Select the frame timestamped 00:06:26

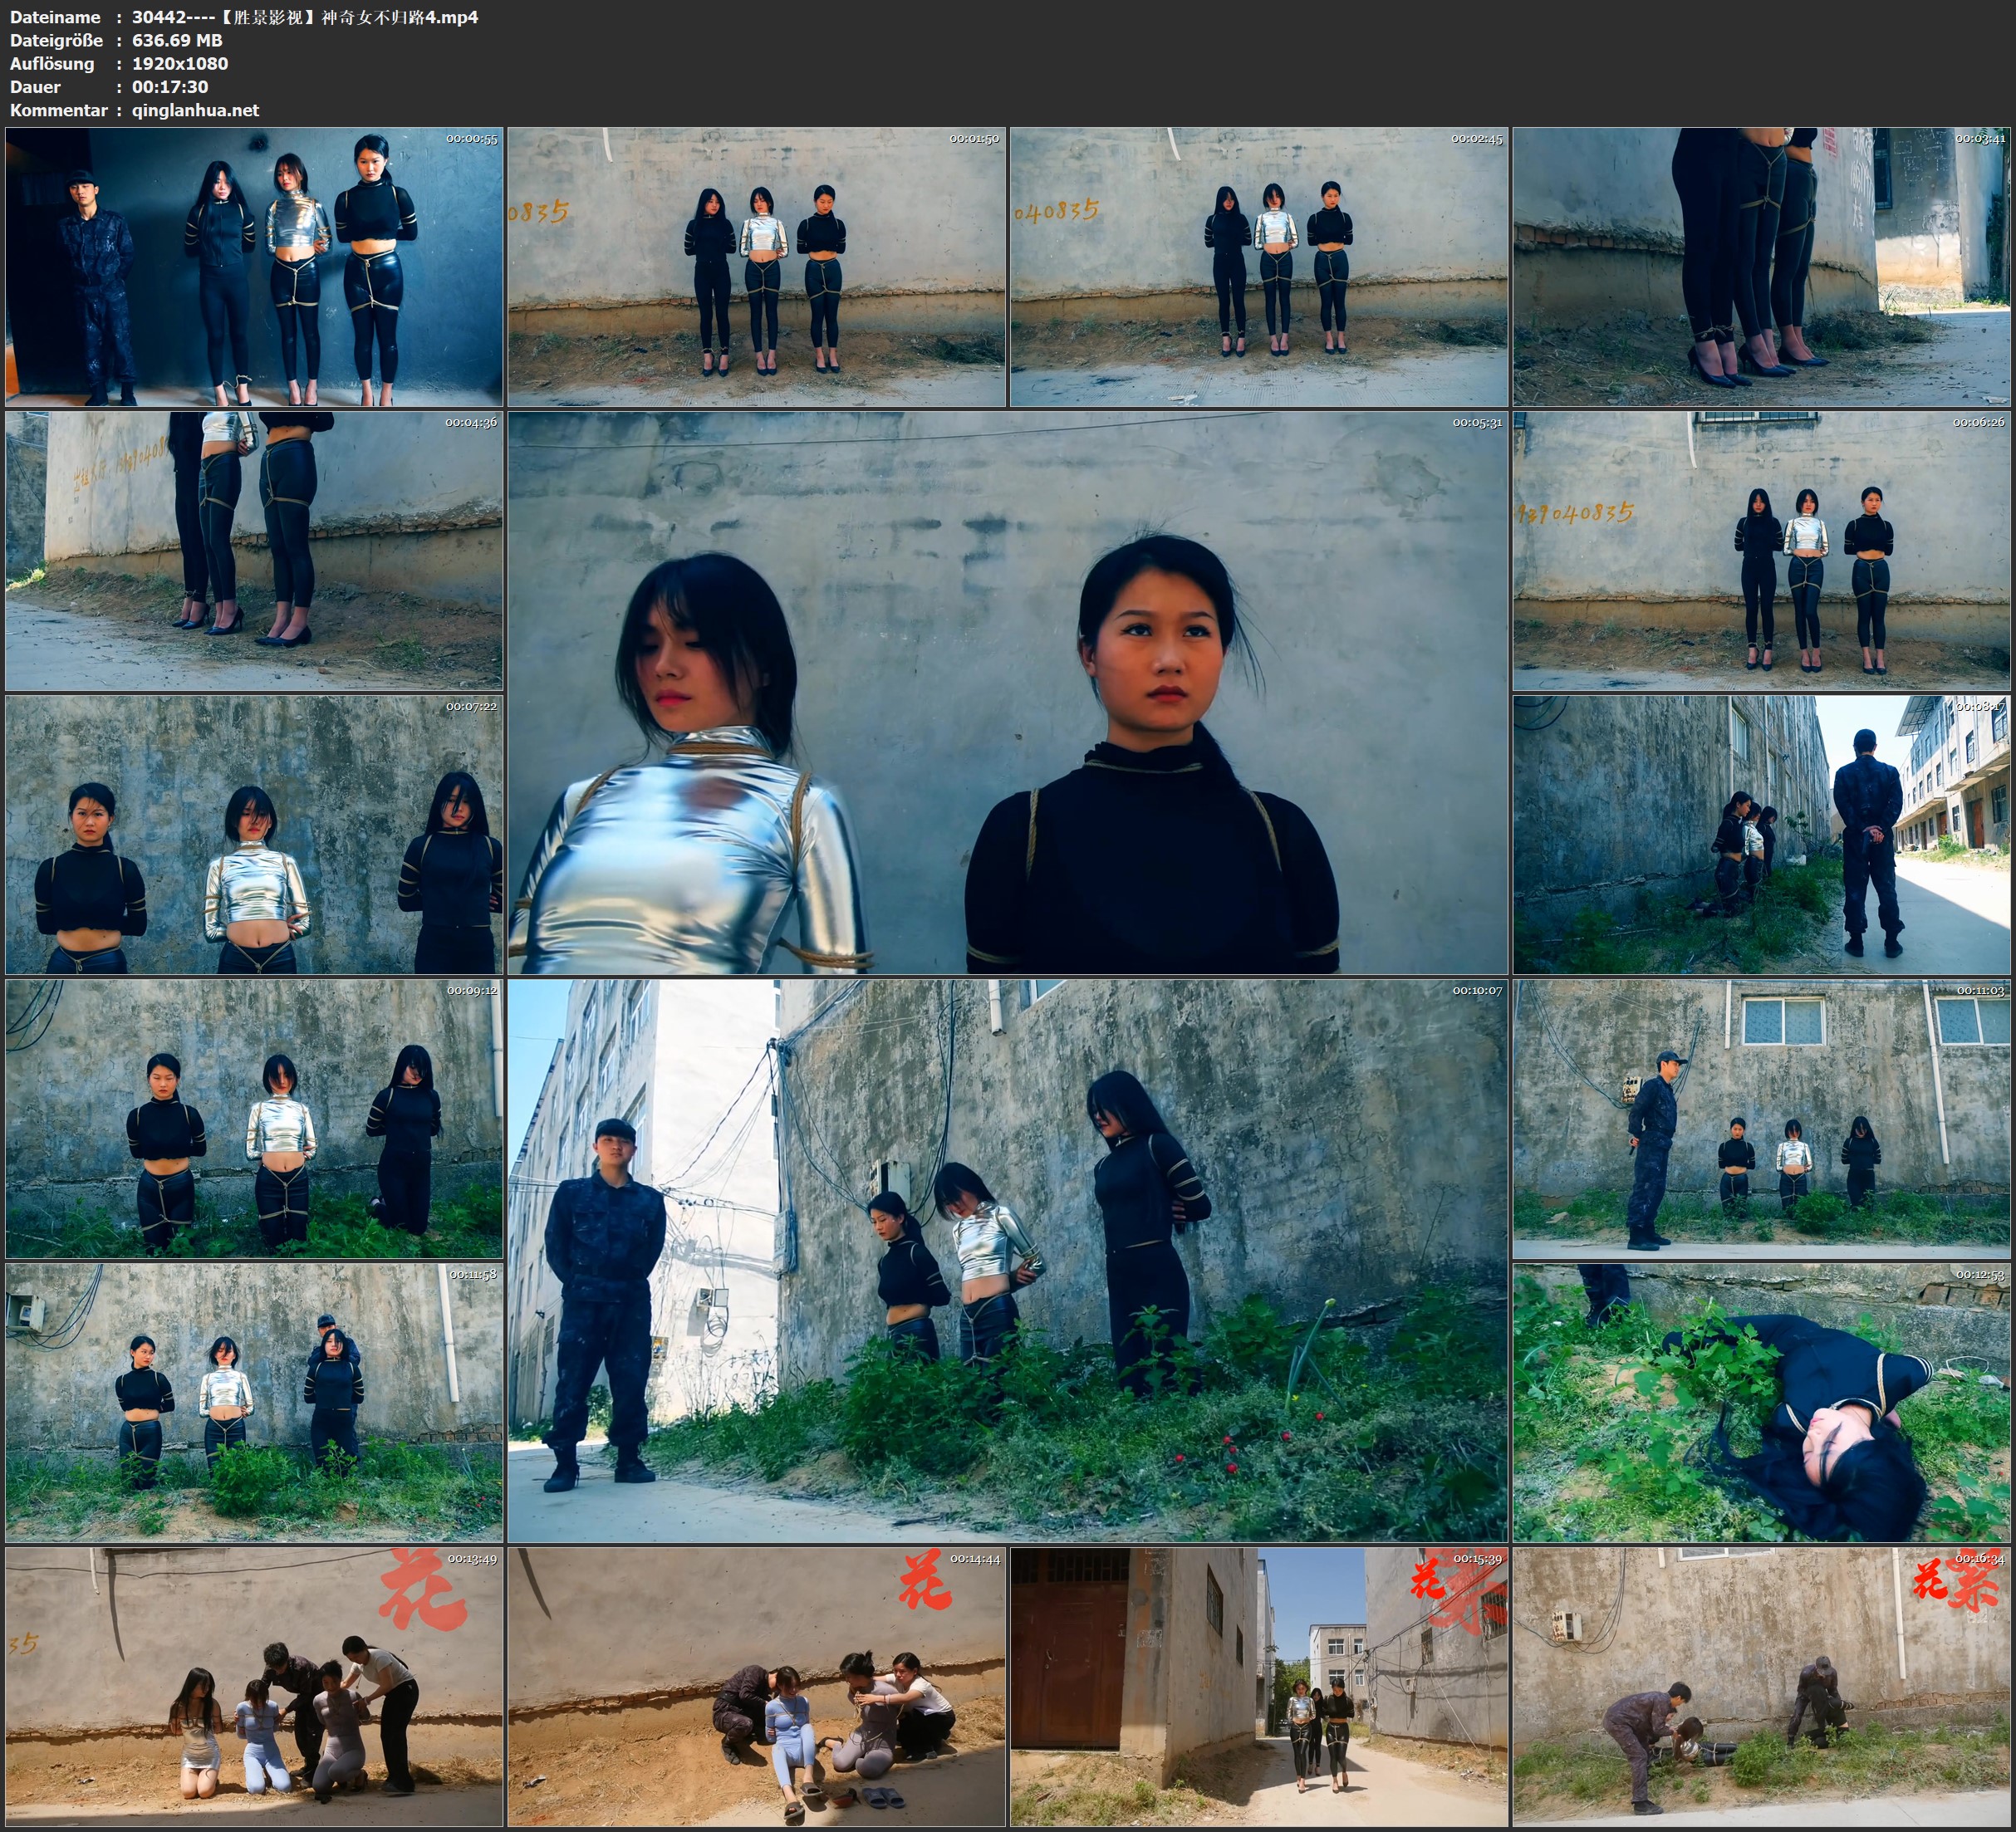pyautogui.click(x=1761, y=551)
